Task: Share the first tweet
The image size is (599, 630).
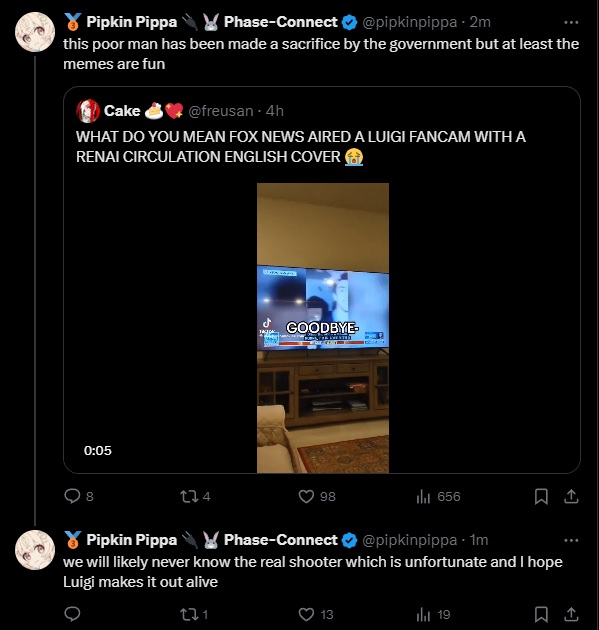Action: pyautogui.click(x=571, y=497)
